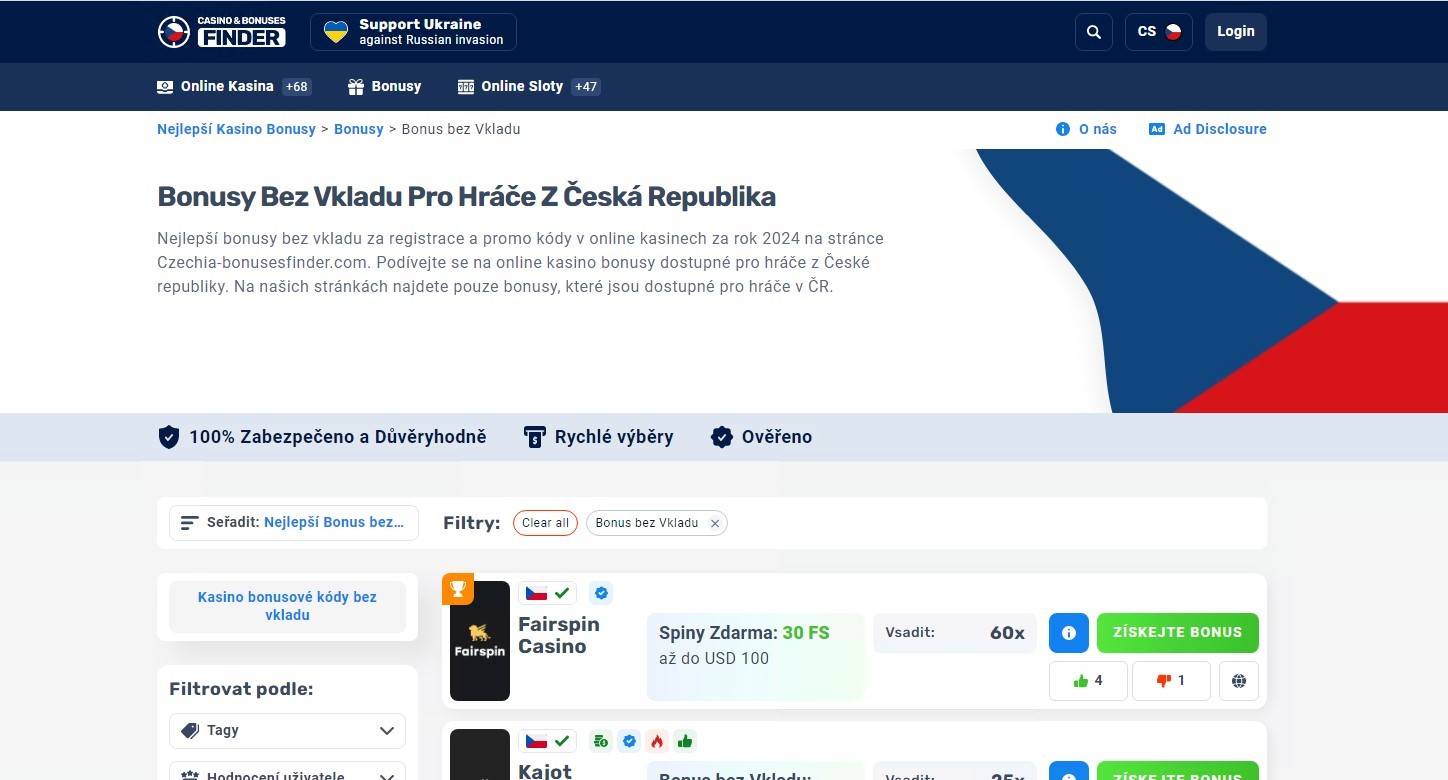Open the Ad Disclosure link
The height and width of the screenshot is (780, 1448).
point(1208,129)
